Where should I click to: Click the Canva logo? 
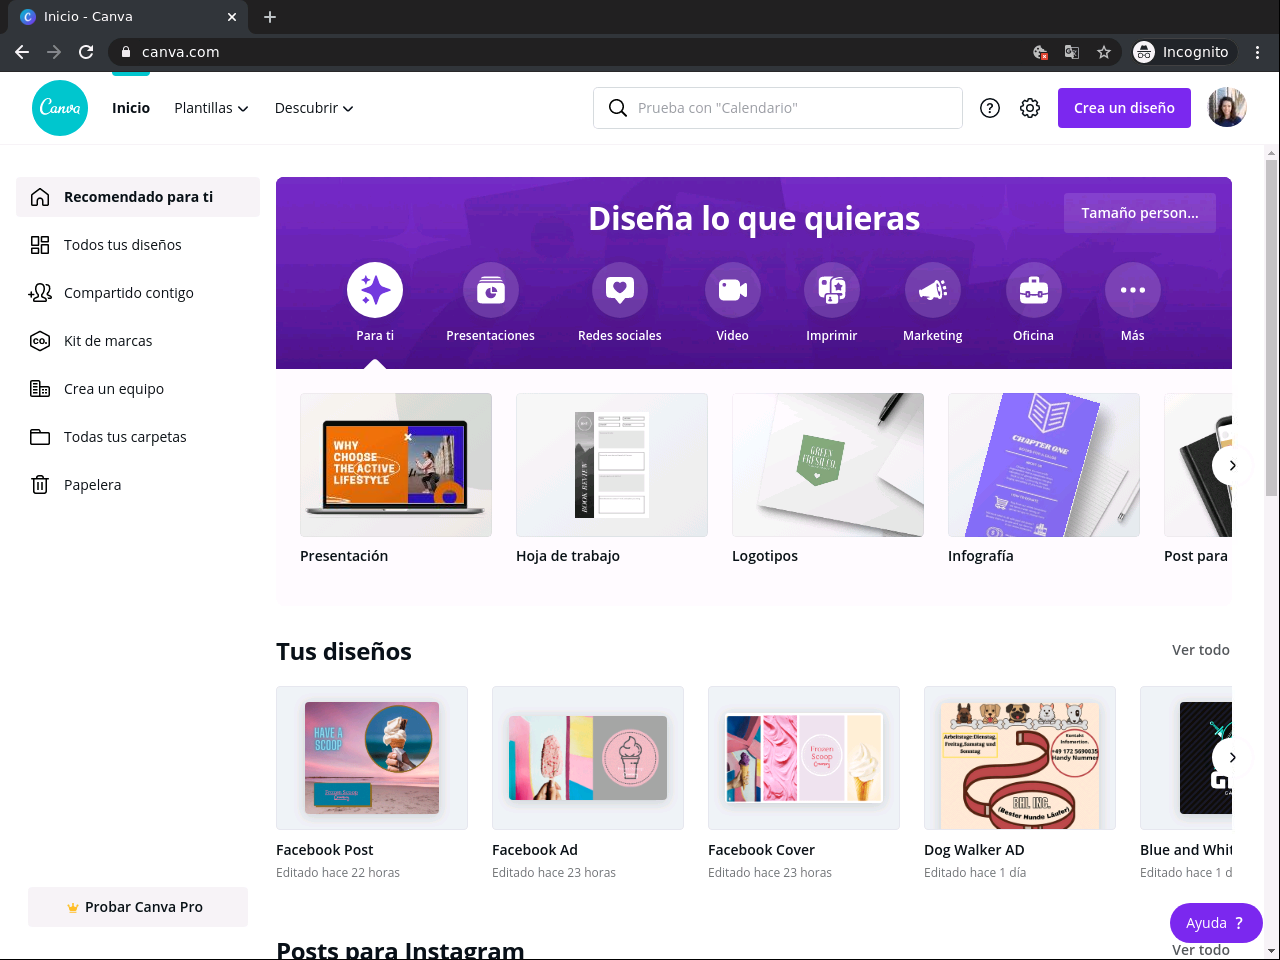click(x=60, y=108)
